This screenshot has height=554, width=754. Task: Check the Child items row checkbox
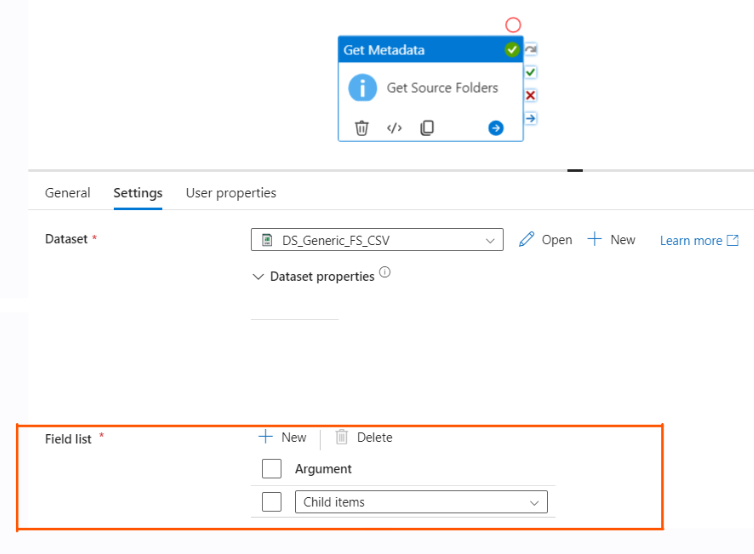(x=271, y=502)
